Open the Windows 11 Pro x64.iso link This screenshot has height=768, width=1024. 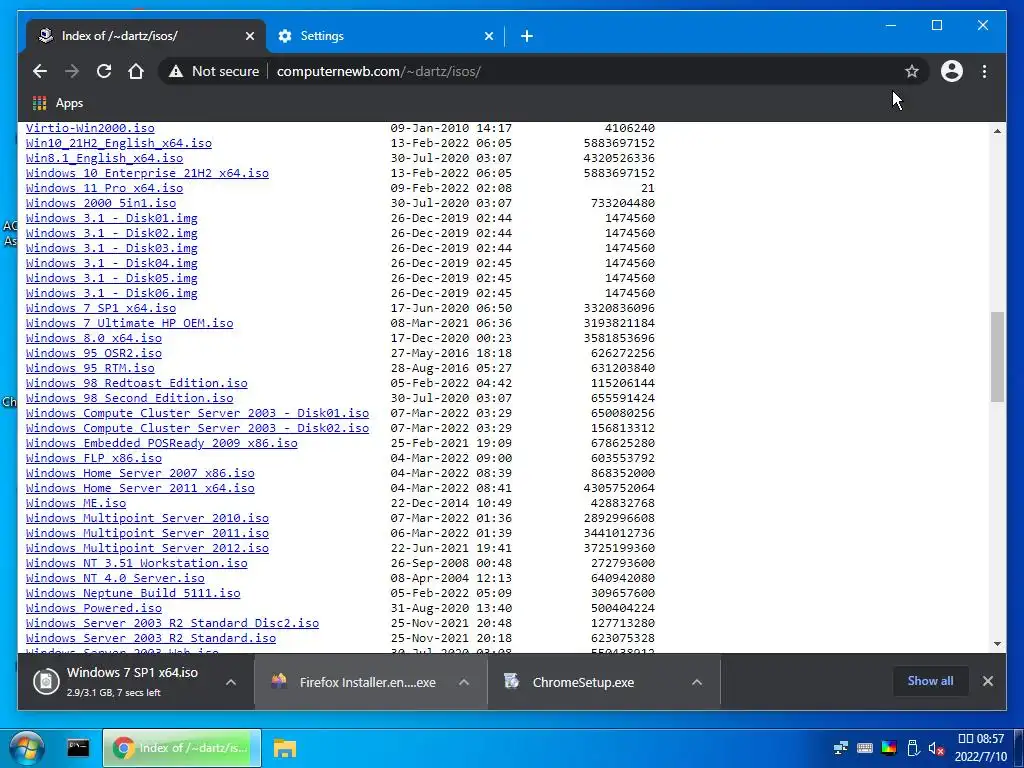(104, 188)
